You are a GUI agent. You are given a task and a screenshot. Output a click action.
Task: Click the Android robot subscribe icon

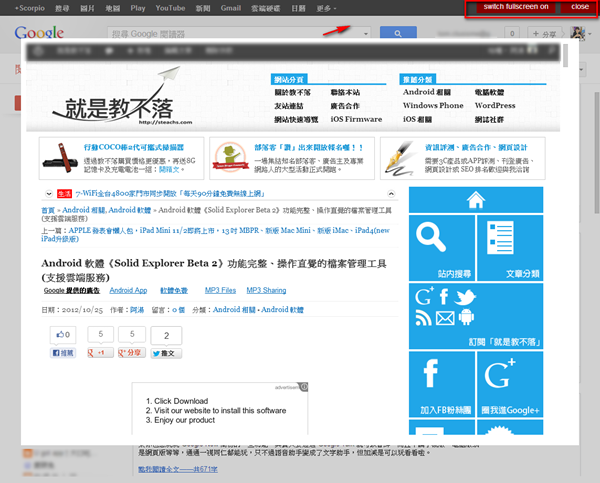click(x=465, y=319)
